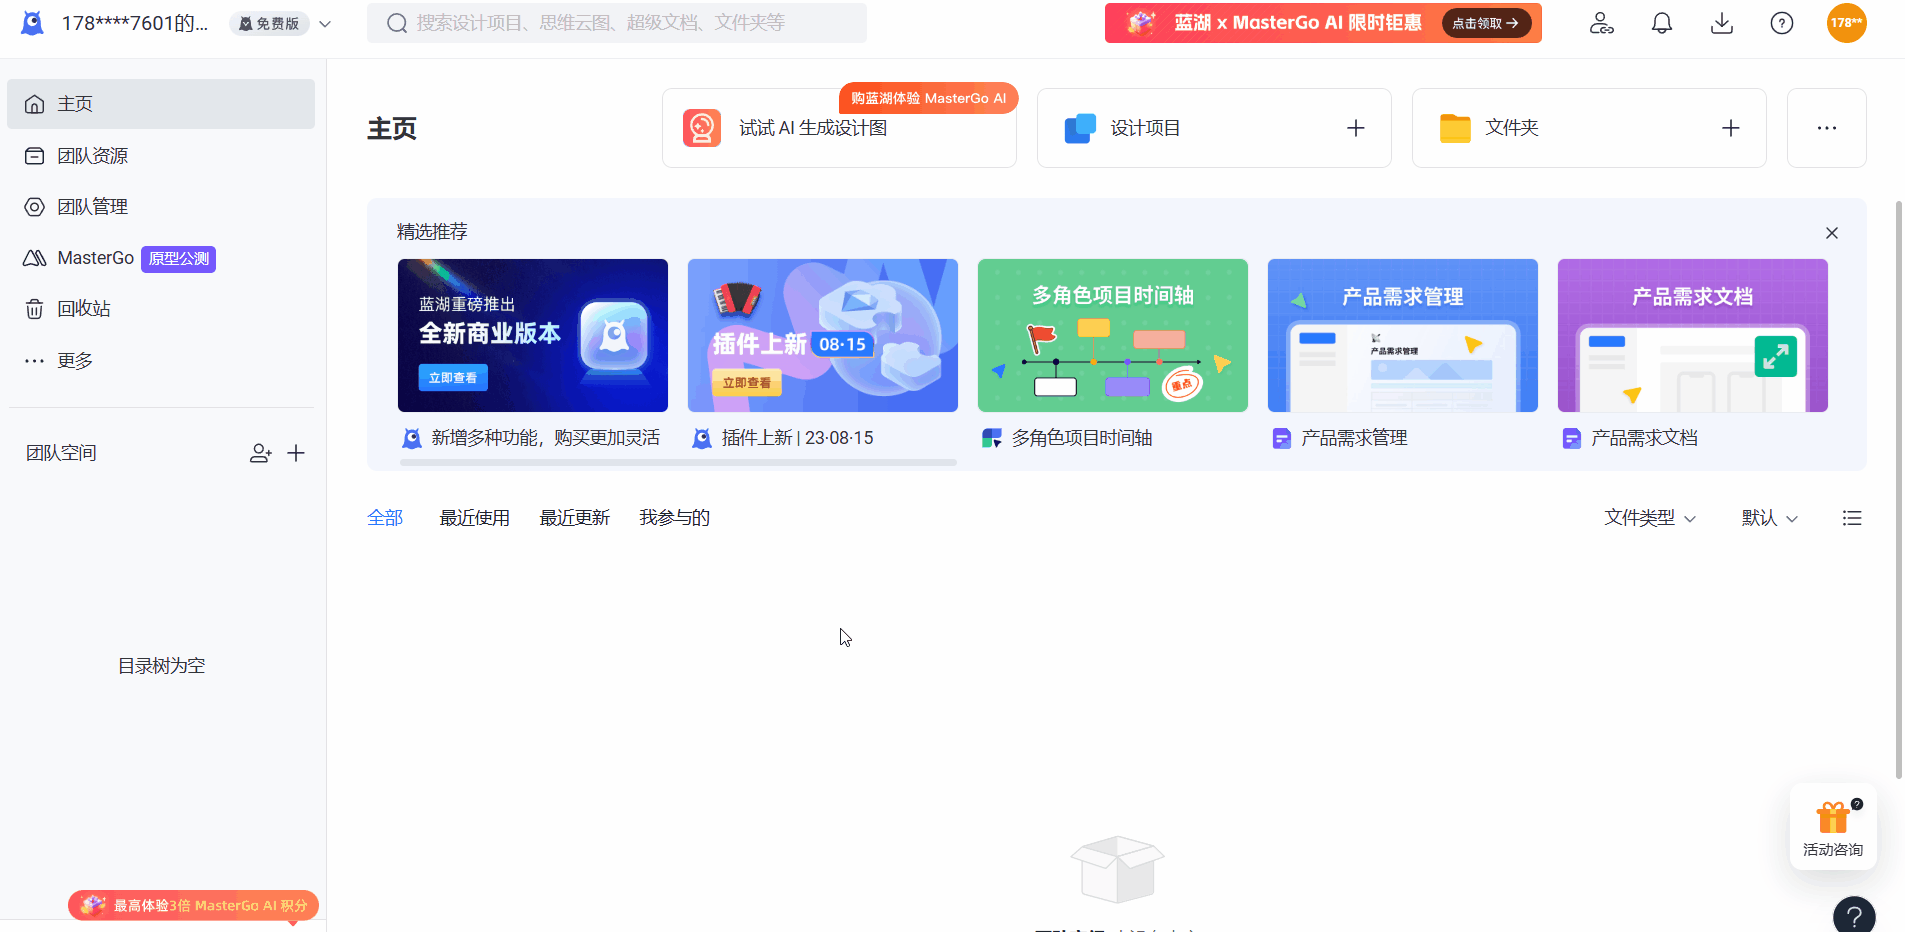
Task: Click 立即查看 on the 全新商业版本 card
Action: pyautogui.click(x=452, y=377)
